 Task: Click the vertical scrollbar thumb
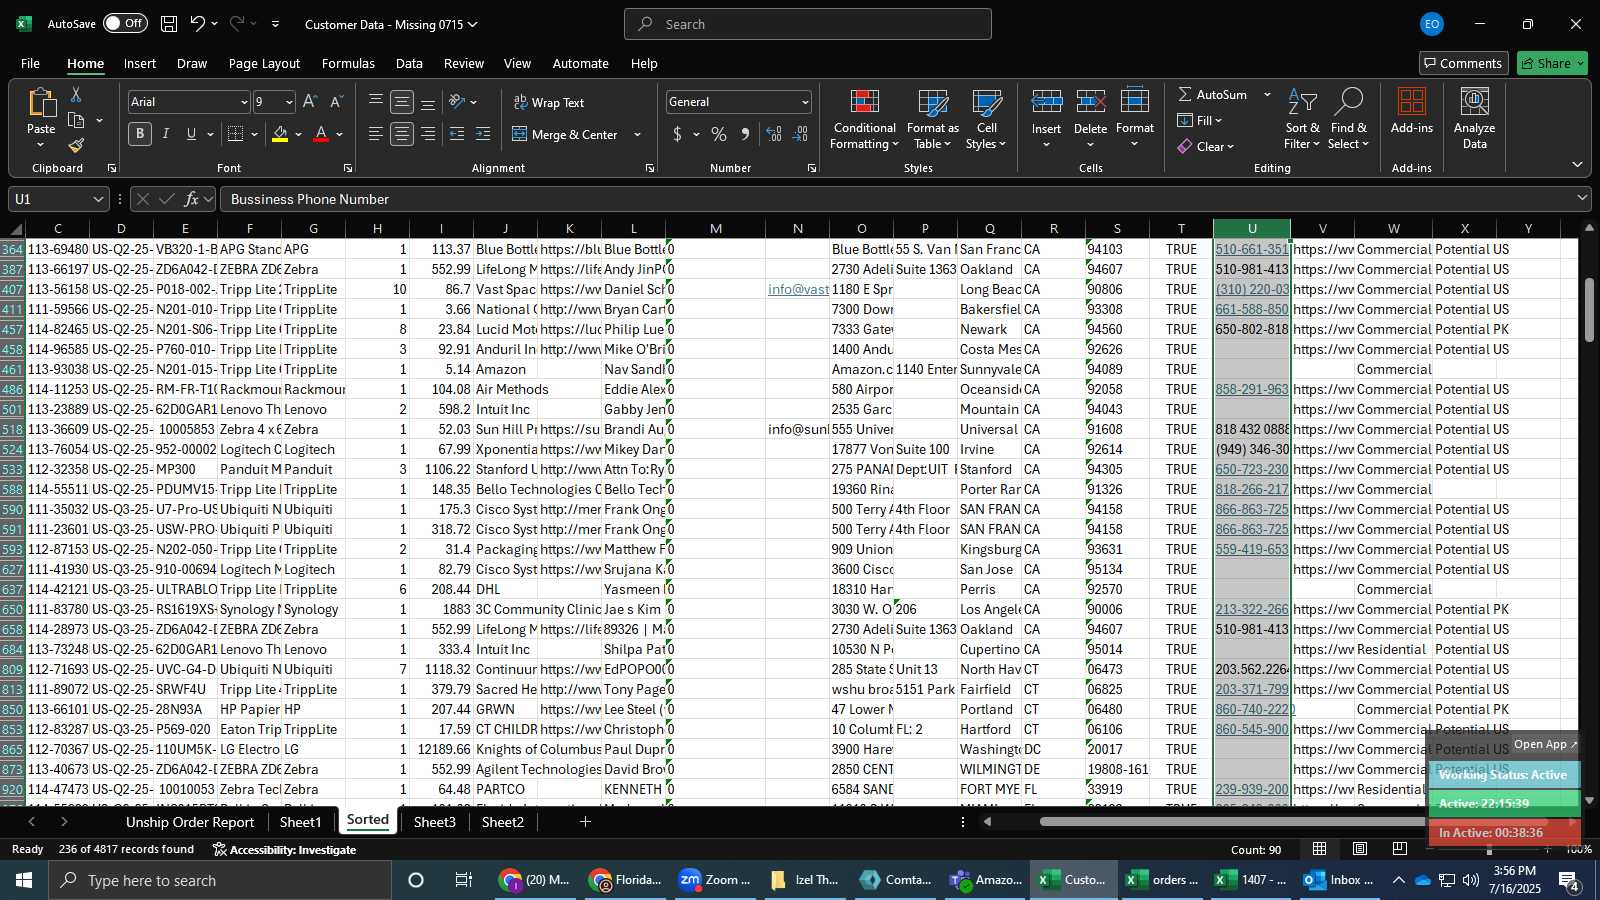tap(1589, 310)
